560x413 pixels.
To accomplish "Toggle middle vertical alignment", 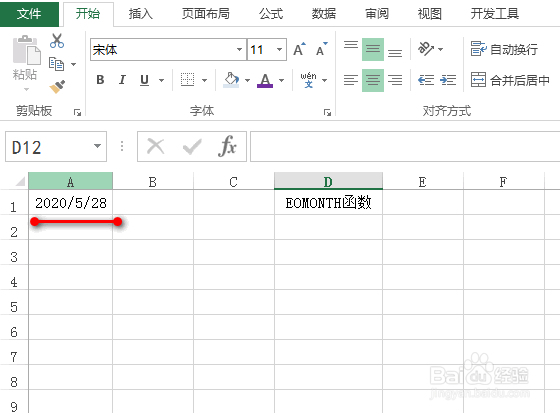I will (x=373, y=49).
